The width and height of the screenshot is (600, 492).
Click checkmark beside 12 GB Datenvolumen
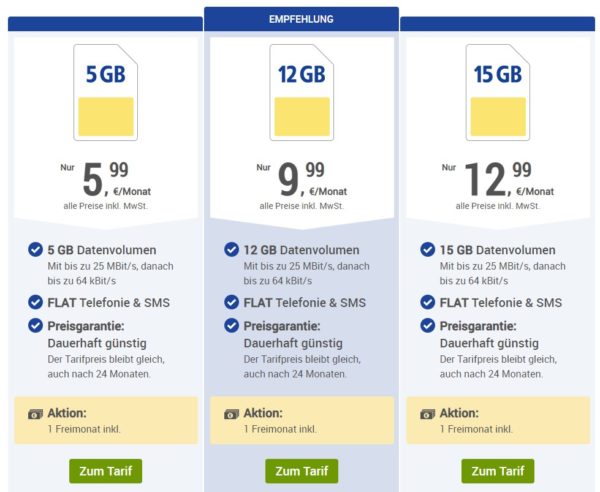231,250
